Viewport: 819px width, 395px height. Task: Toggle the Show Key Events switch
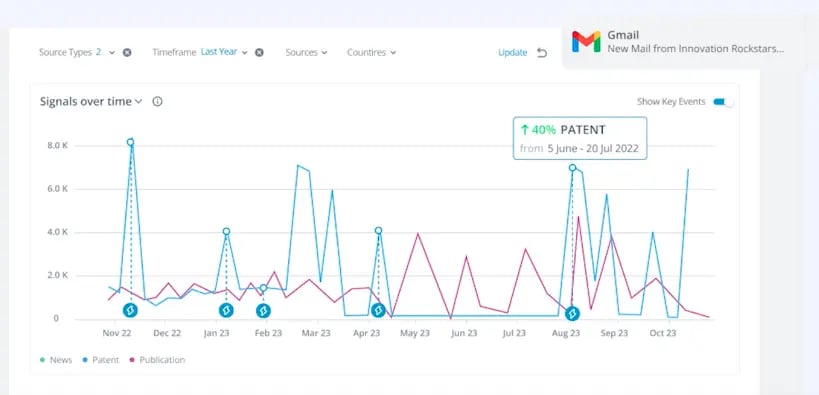tap(724, 102)
